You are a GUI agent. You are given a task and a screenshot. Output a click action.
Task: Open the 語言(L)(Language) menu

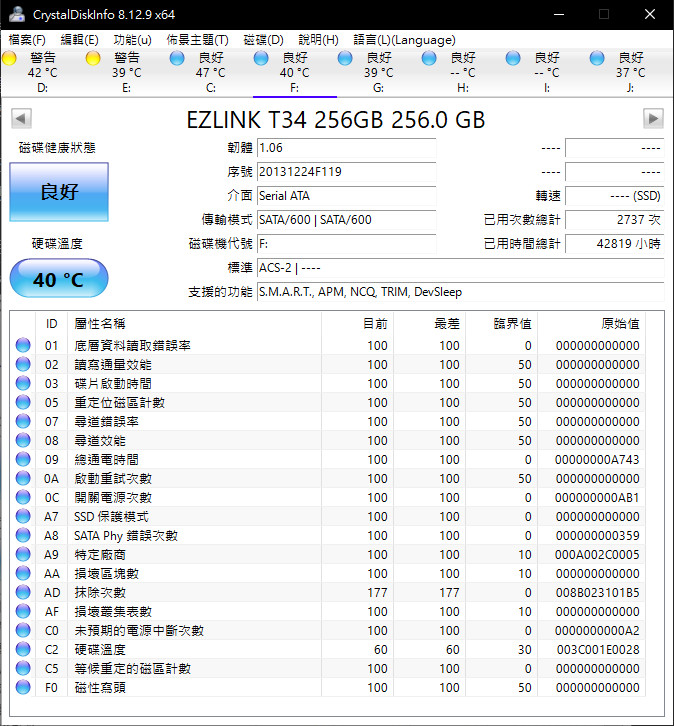405,40
